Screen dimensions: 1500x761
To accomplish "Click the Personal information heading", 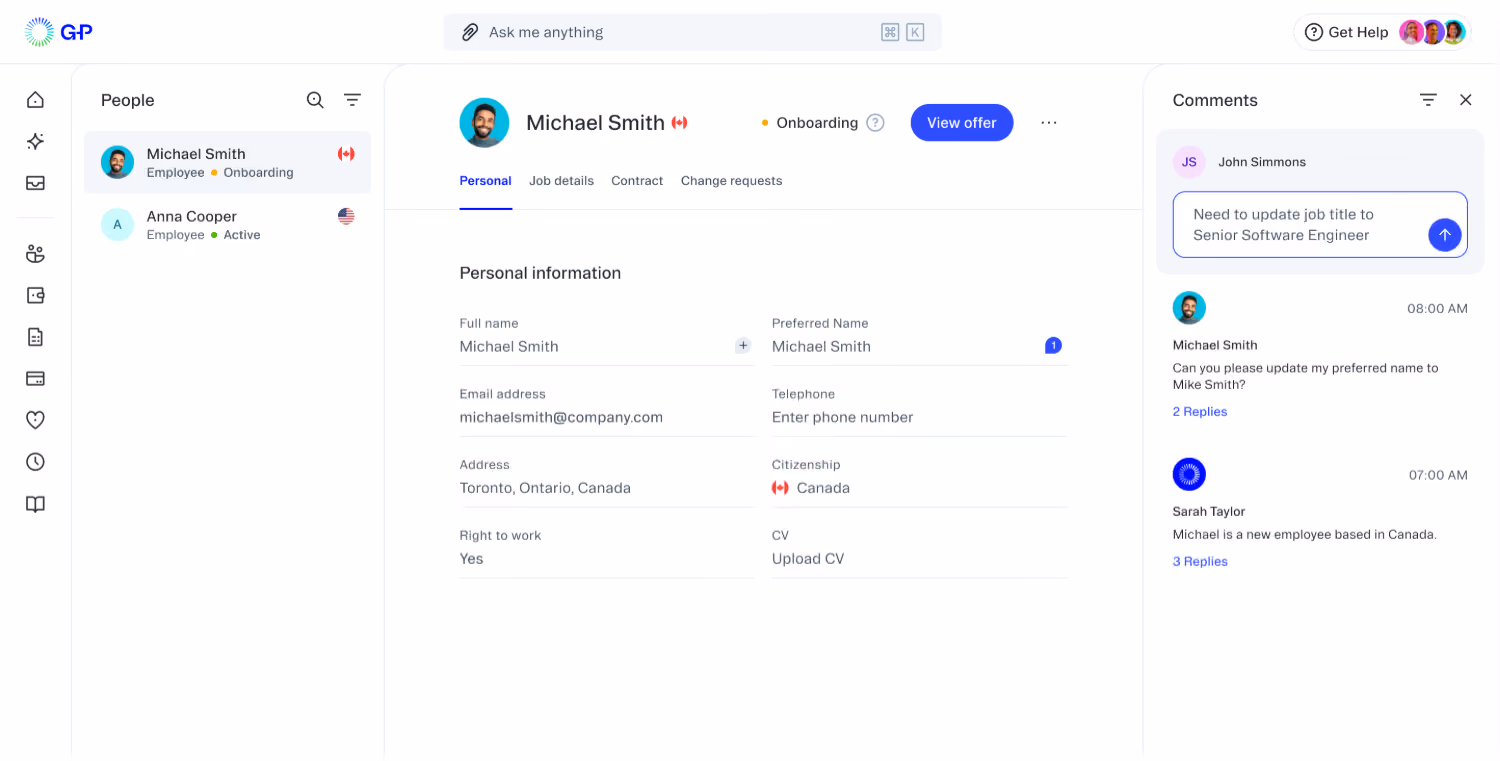I will point(540,273).
